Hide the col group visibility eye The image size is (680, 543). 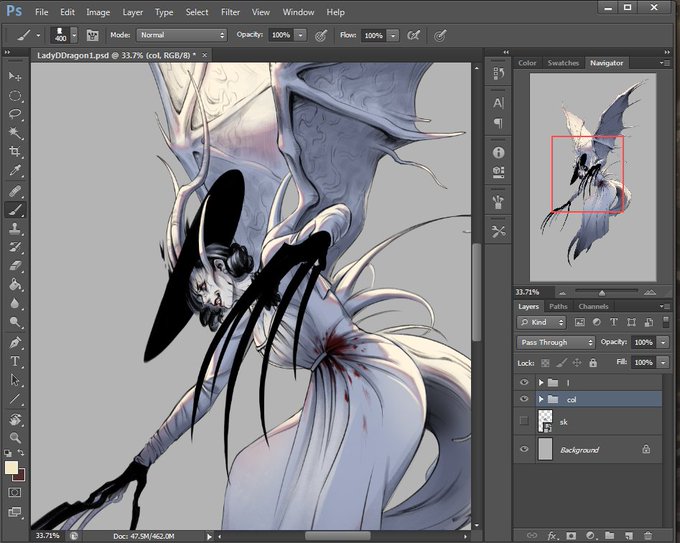pos(524,399)
